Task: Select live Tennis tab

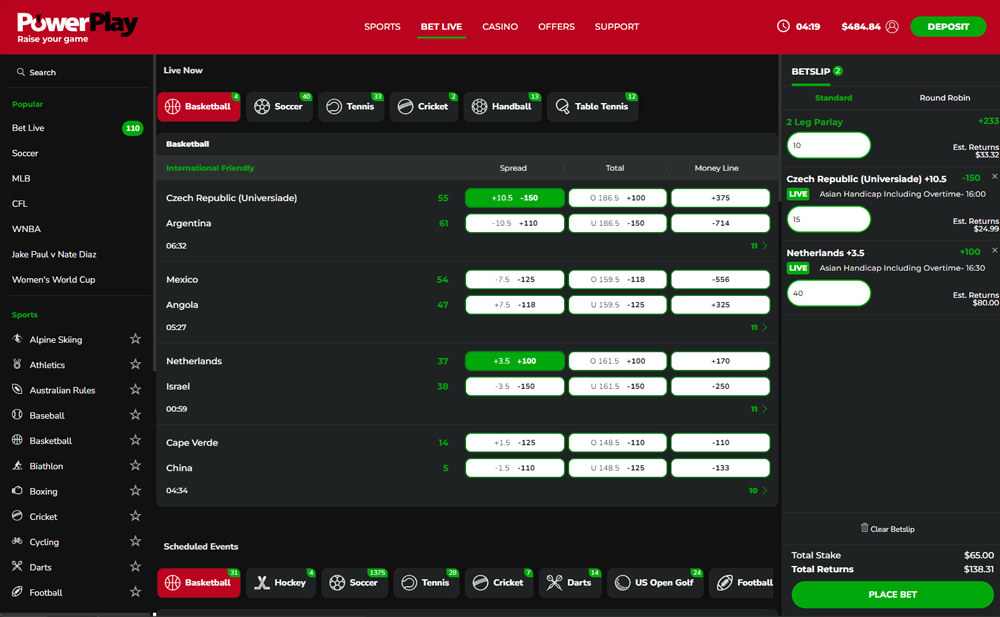Action: tap(351, 107)
